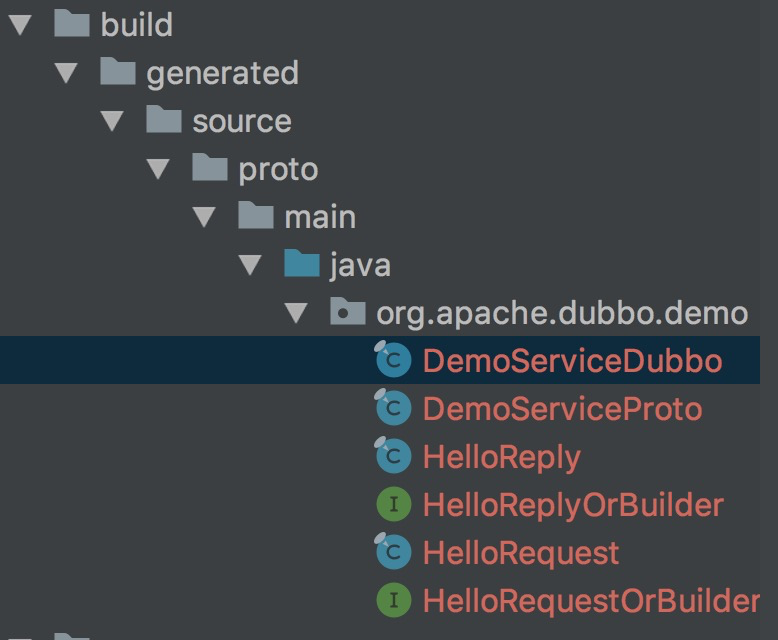Collapse the org.apache.dubbo.demo package arrow
Viewport: 778px width, 640px height.
click(x=296, y=313)
